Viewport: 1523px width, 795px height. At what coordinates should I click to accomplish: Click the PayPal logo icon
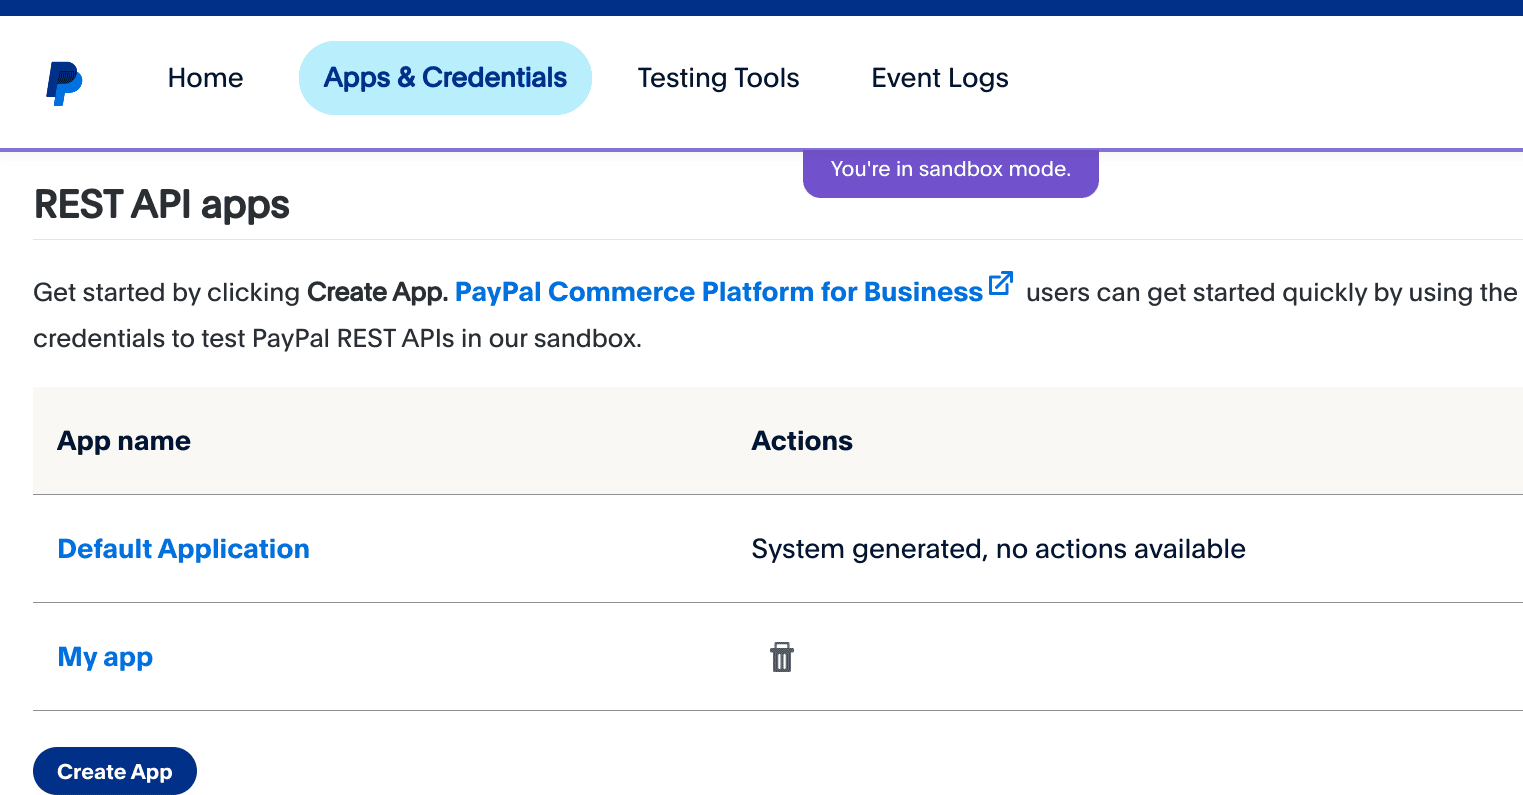(64, 83)
